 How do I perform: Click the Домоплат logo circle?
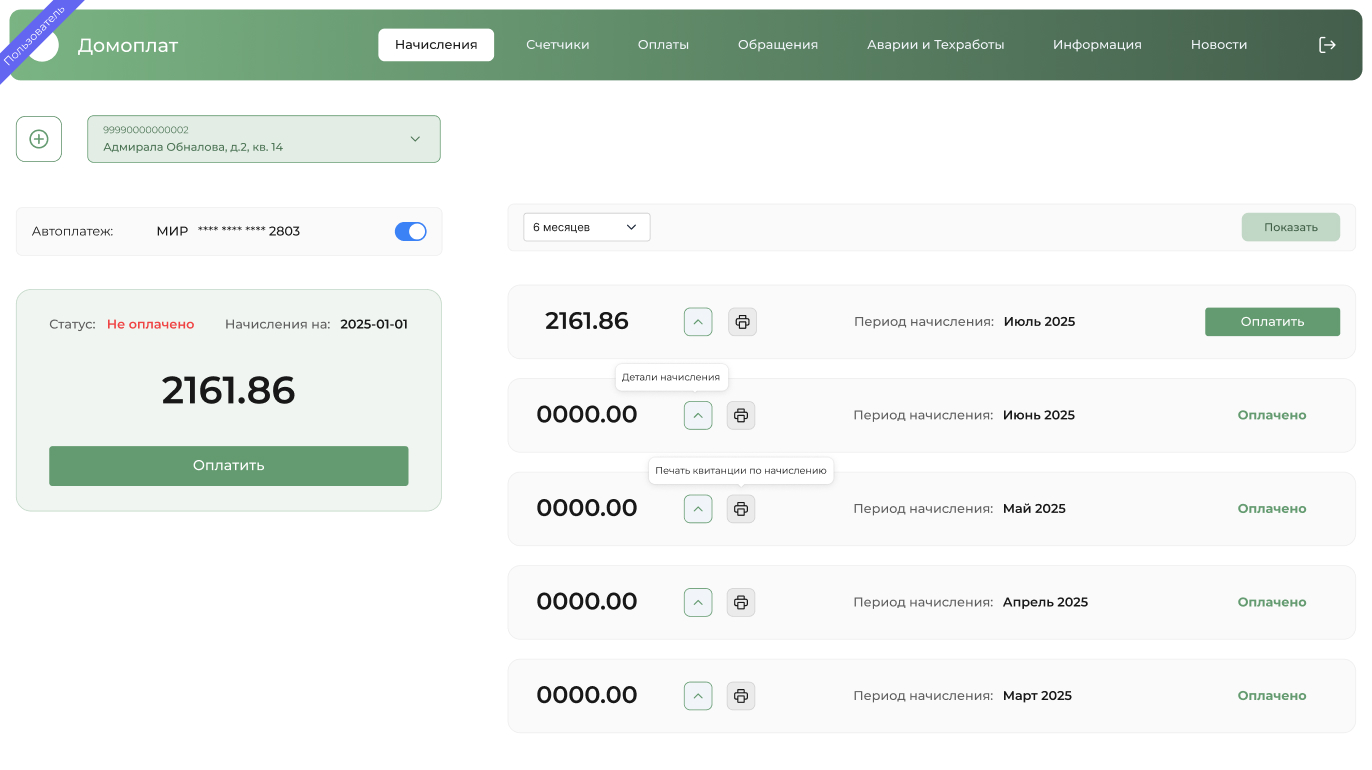click(44, 46)
